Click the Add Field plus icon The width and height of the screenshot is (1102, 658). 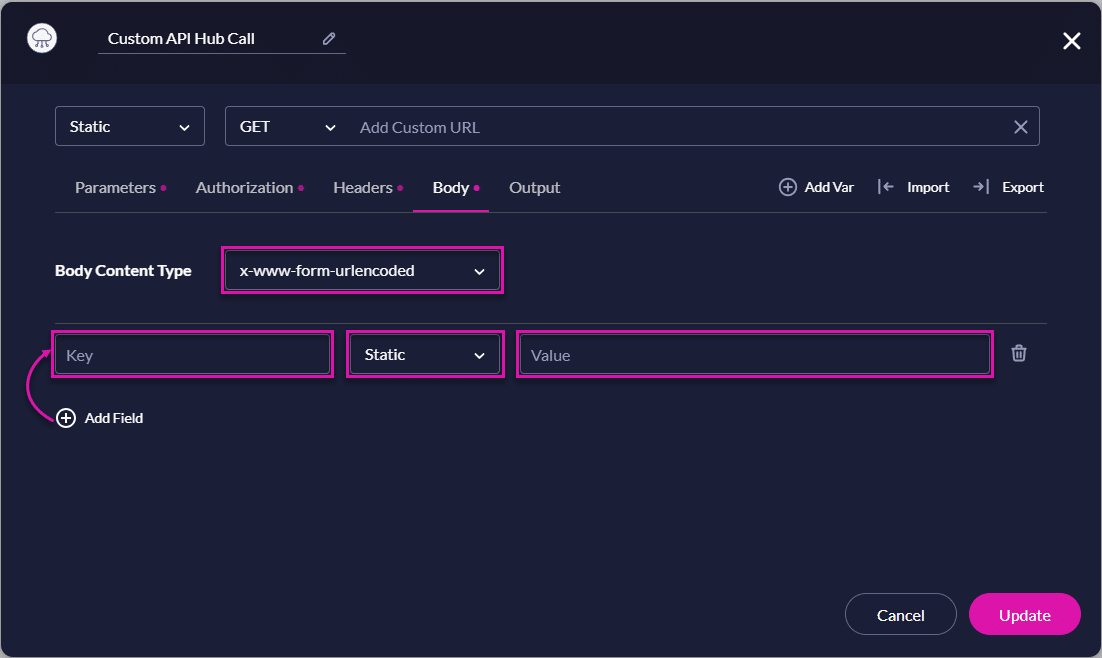pyautogui.click(x=66, y=418)
